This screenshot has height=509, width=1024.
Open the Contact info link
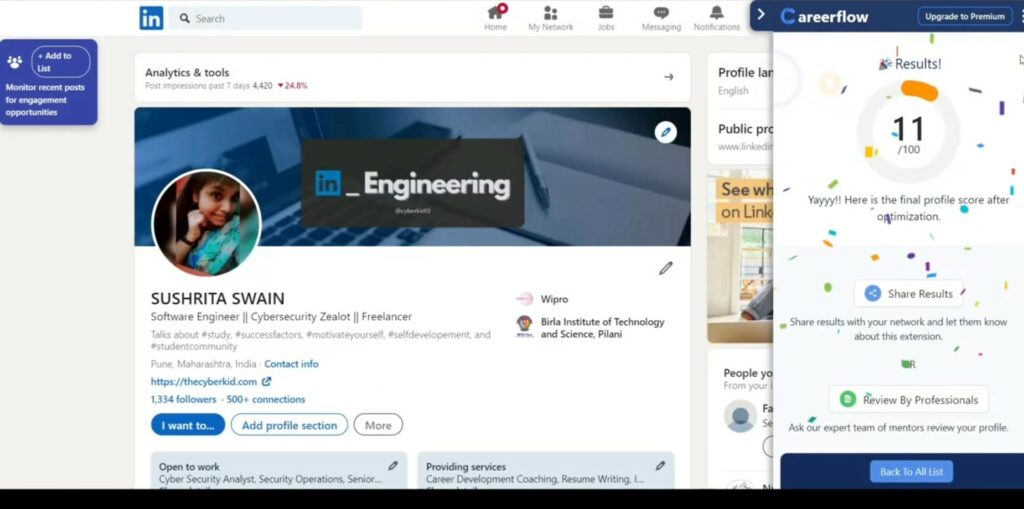[x=291, y=364]
